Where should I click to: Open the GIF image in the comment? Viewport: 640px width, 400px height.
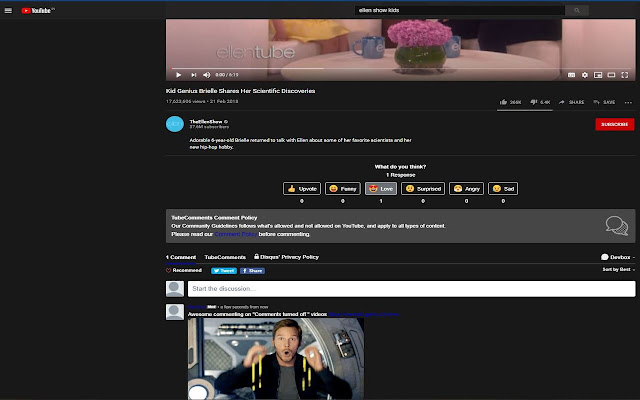276,359
